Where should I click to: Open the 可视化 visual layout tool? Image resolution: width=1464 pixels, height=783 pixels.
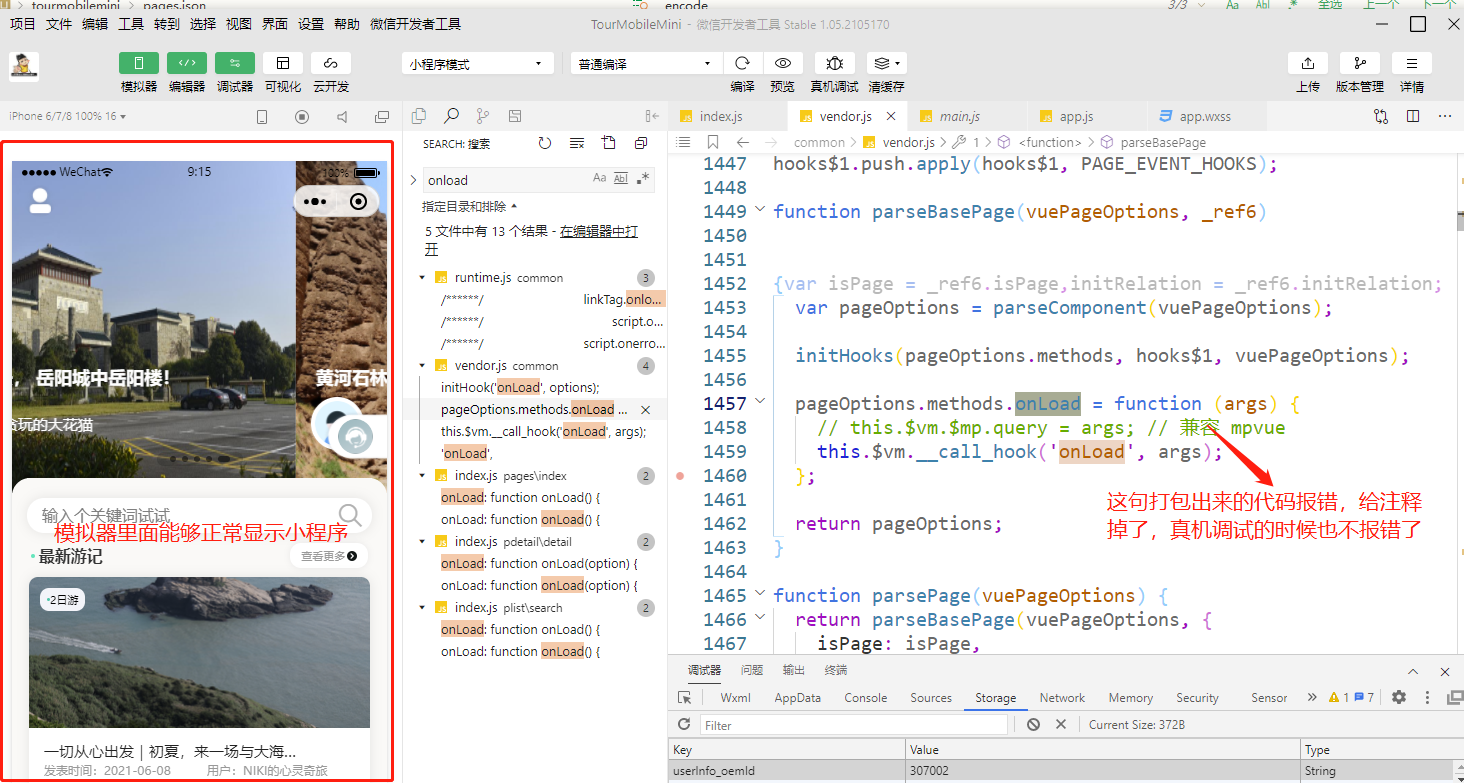pos(283,63)
